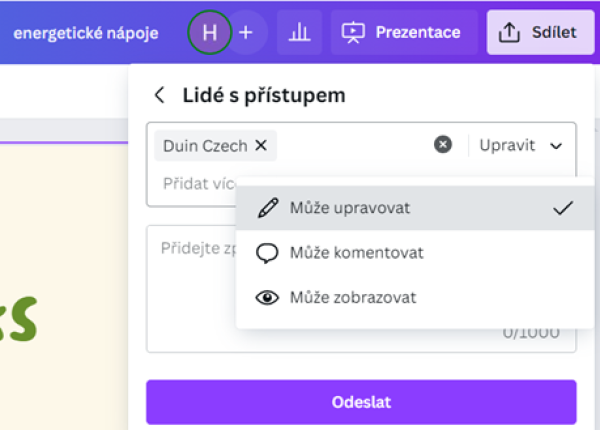The image size is (600, 430).
Task: Clear all recipients with round X
Action: 443,145
